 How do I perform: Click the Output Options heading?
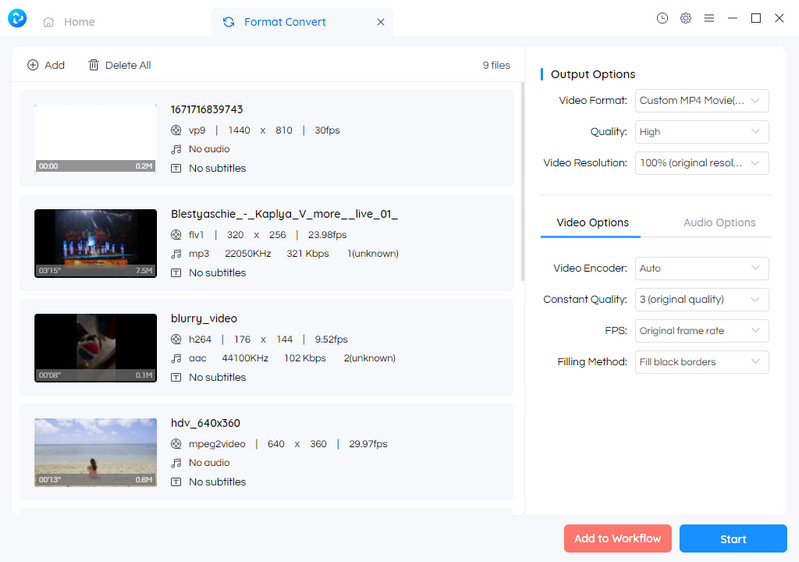(x=593, y=74)
